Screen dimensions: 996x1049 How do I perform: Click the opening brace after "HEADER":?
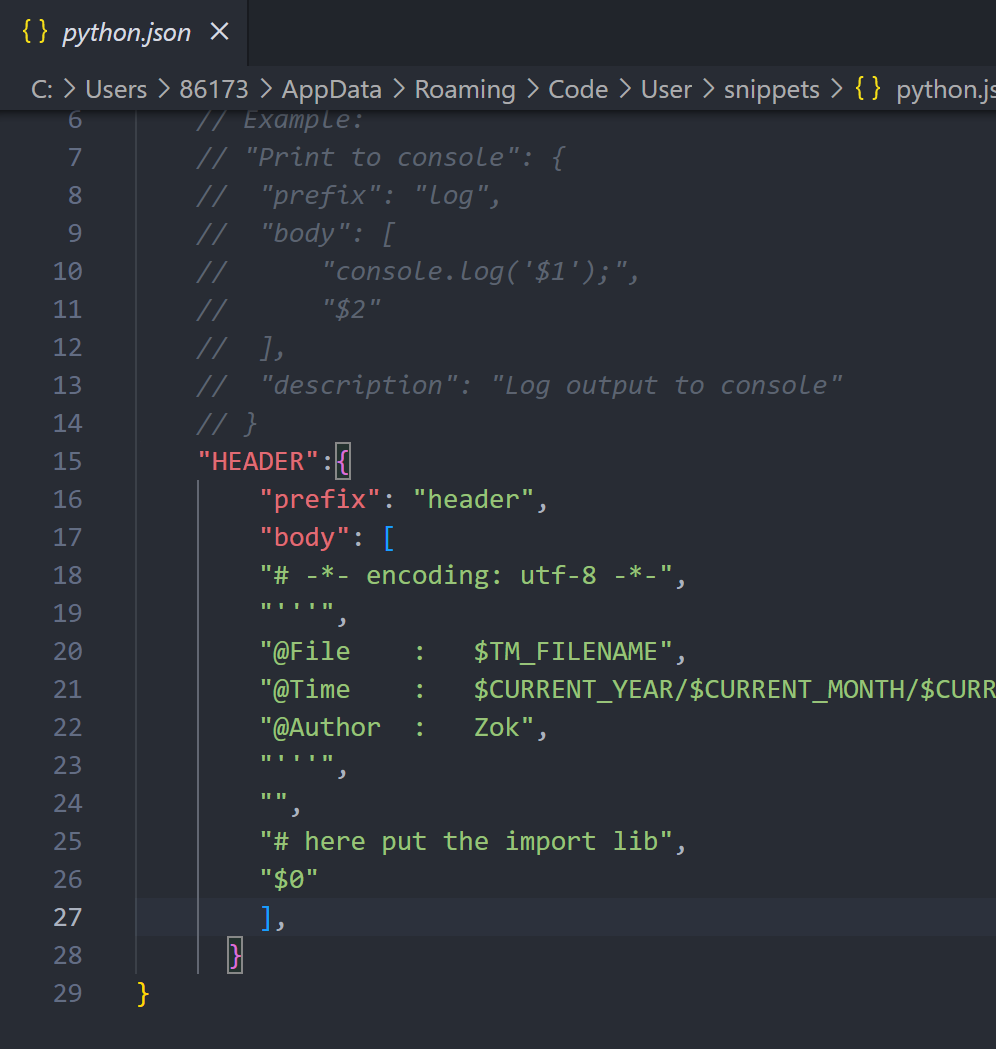(343, 462)
